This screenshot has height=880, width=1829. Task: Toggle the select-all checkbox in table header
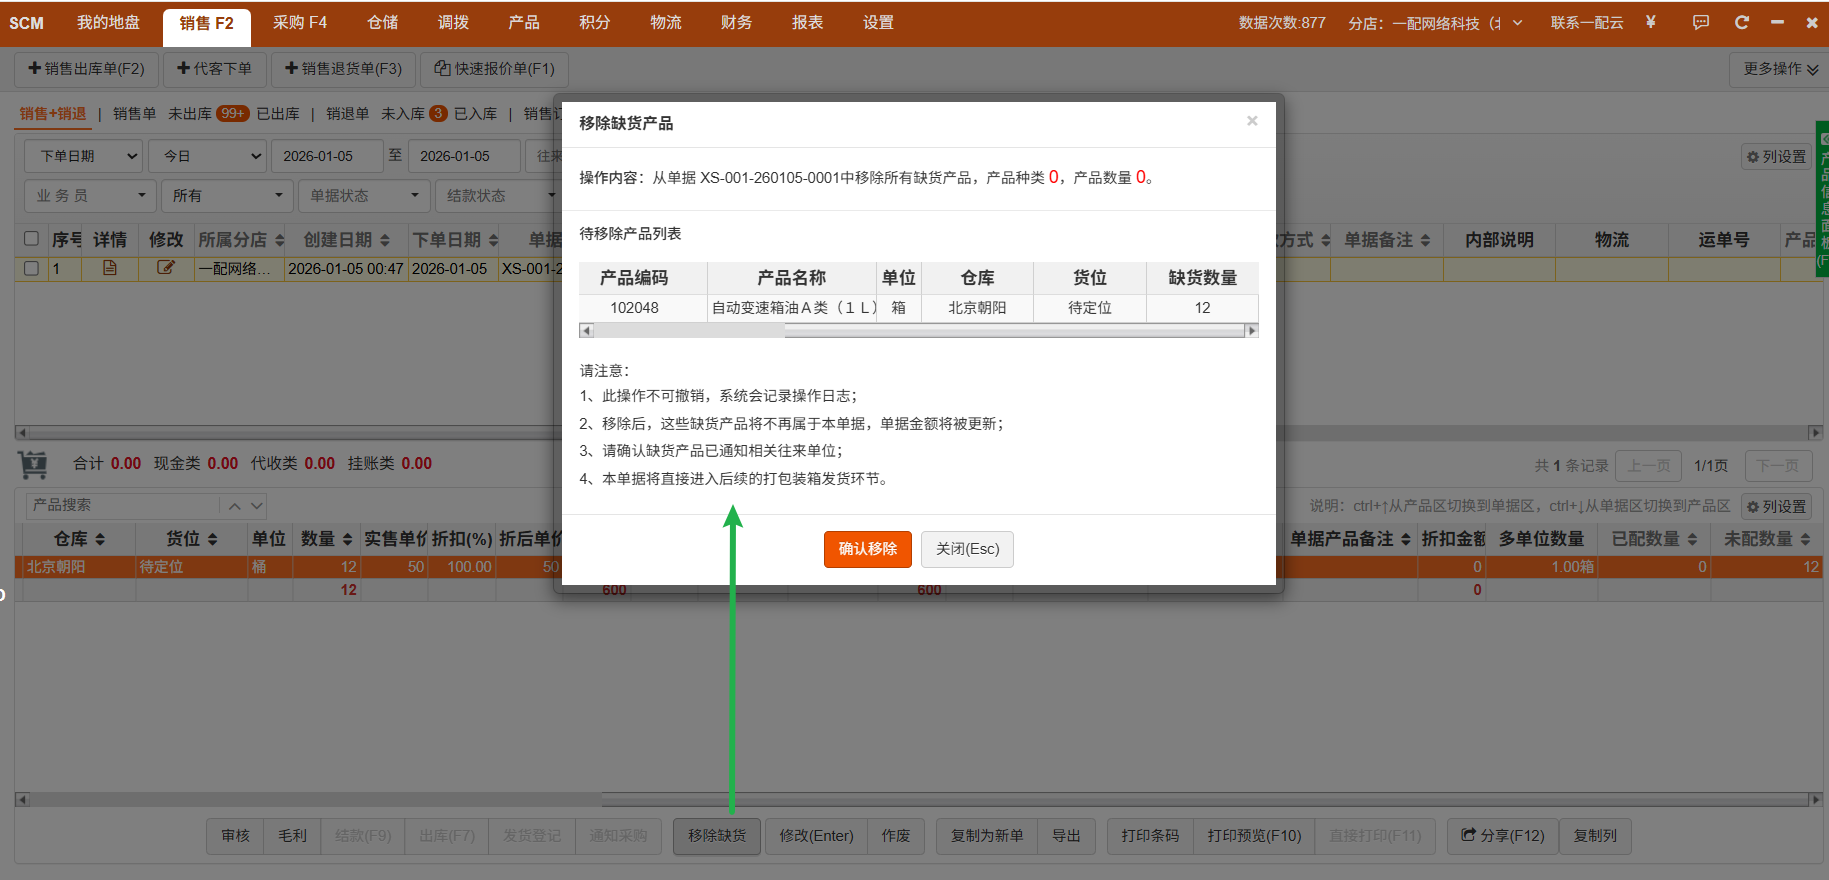(x=31, y=239)
